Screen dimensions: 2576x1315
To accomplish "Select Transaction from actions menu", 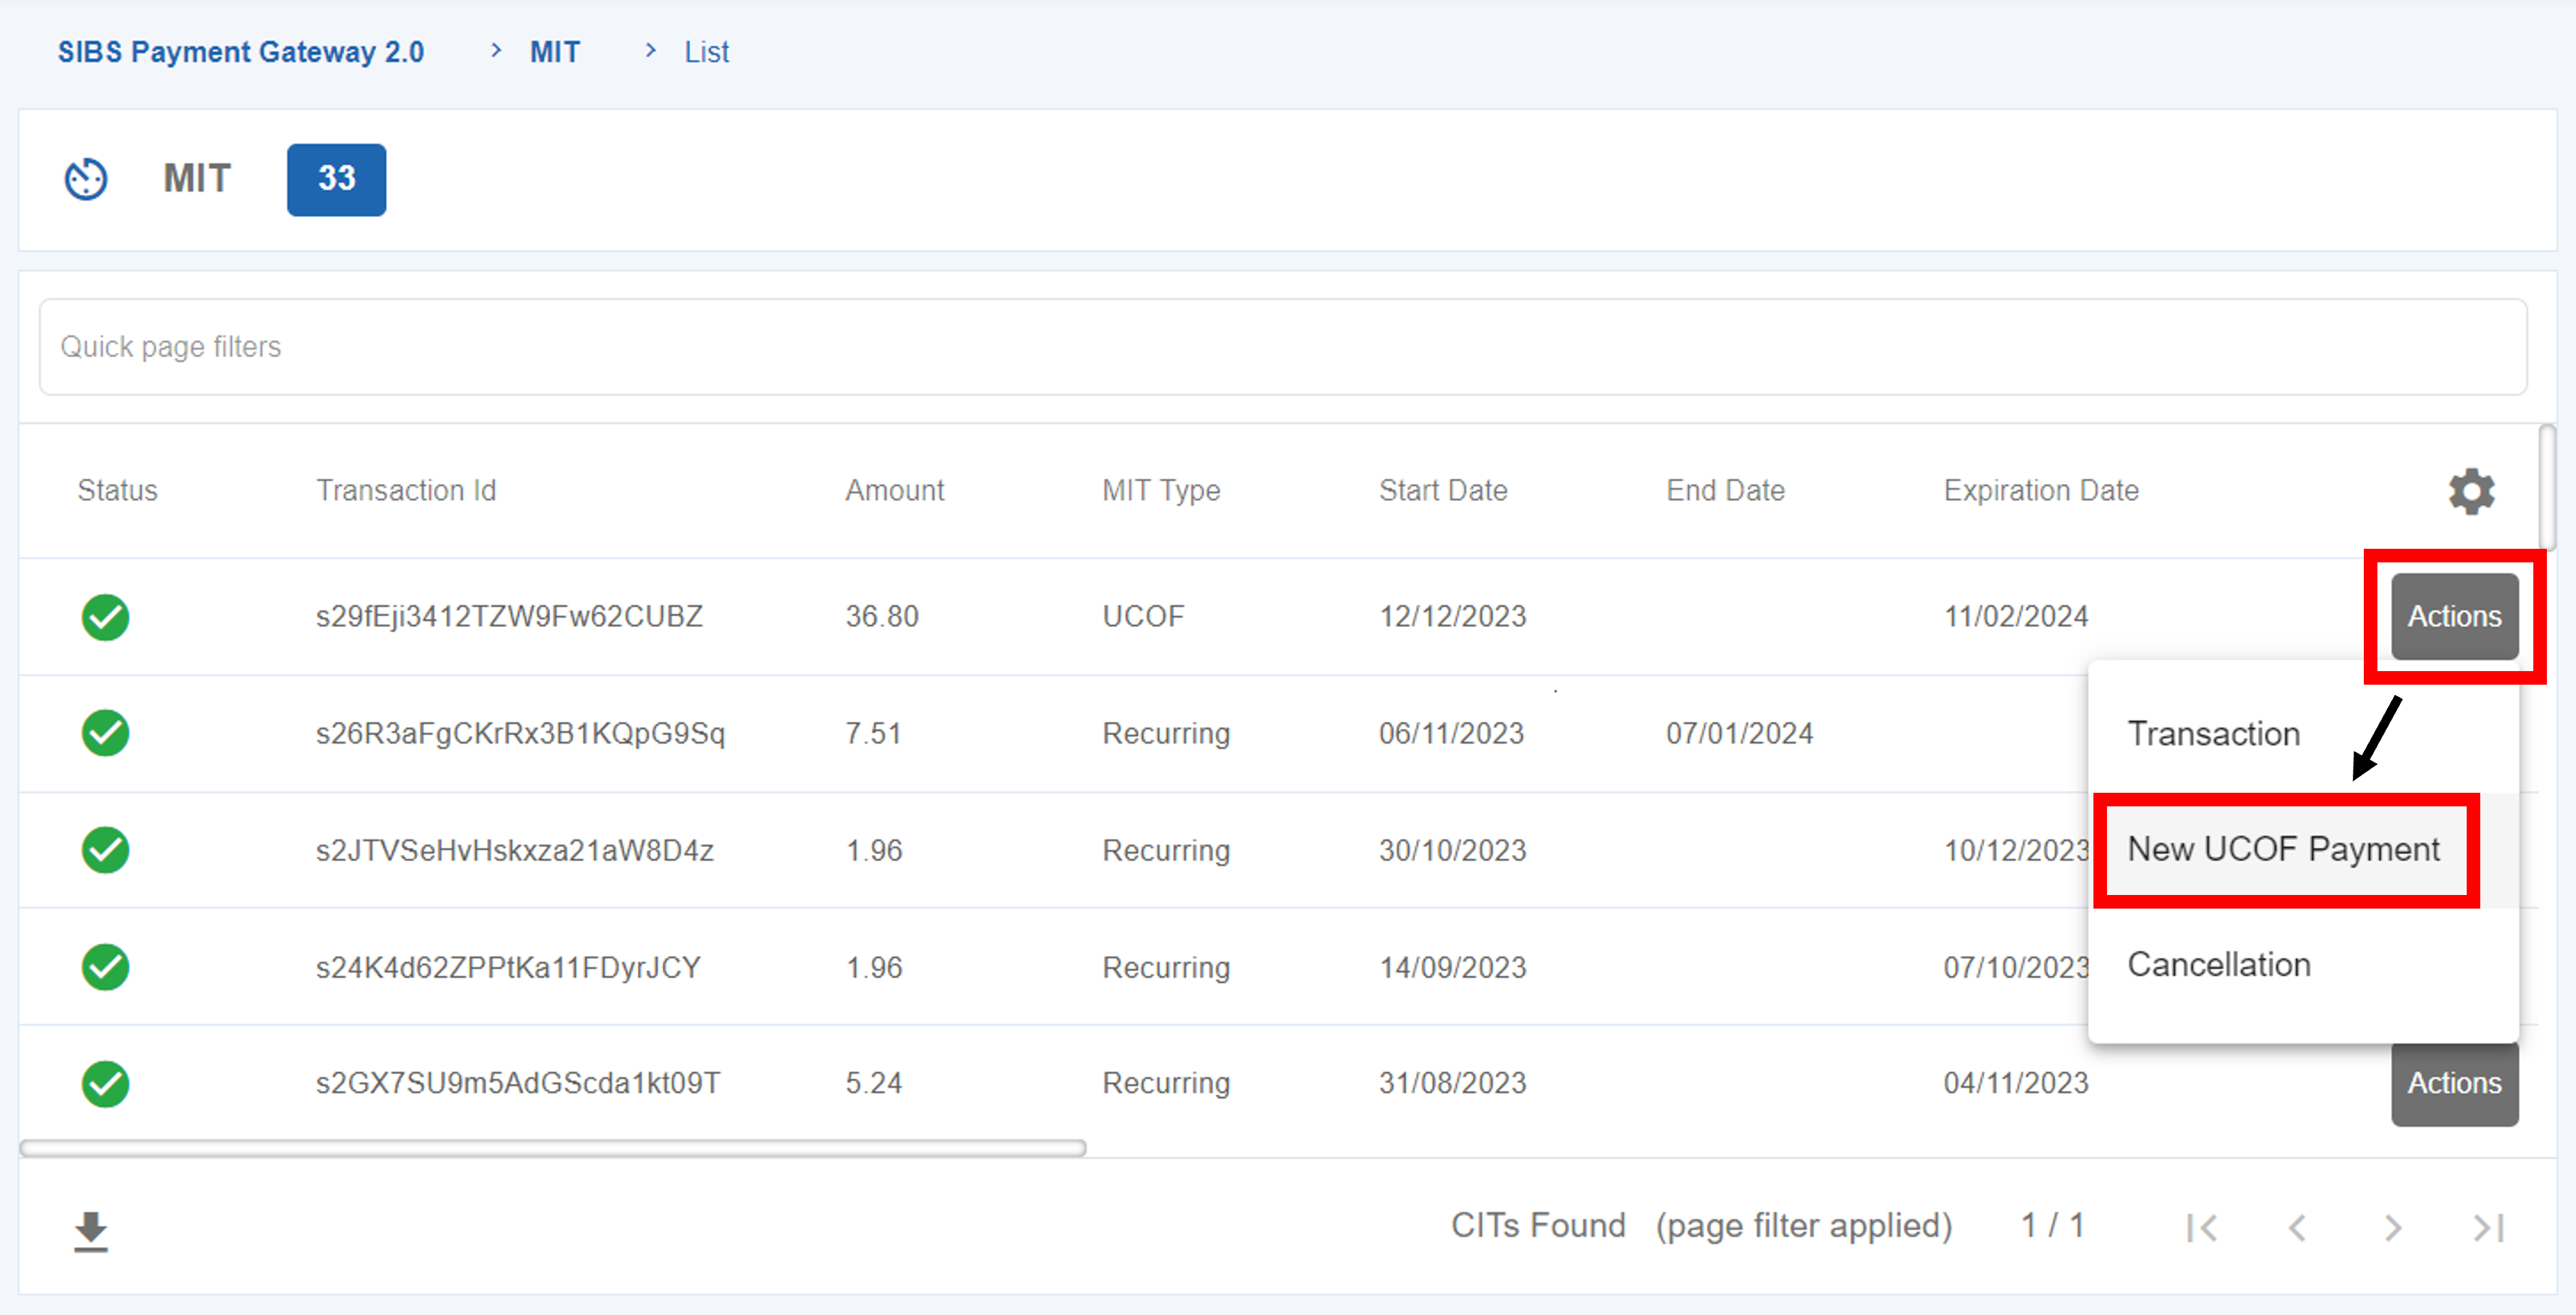I will point(2213,734).
